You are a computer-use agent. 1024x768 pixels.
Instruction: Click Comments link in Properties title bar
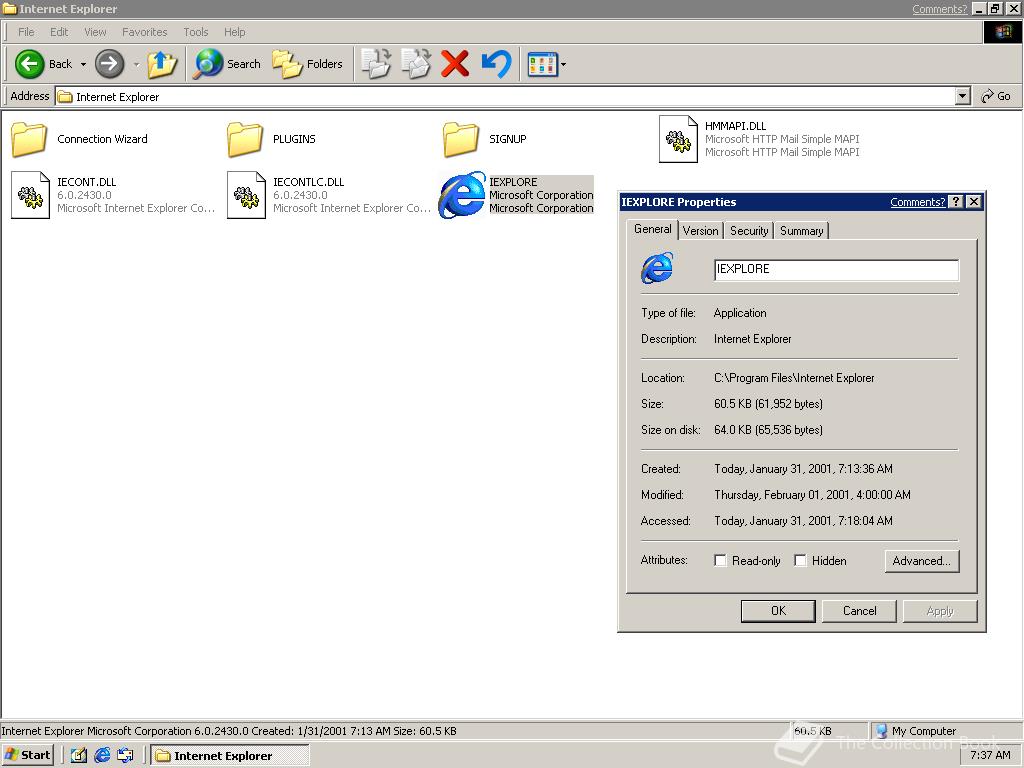pos(917,202)
